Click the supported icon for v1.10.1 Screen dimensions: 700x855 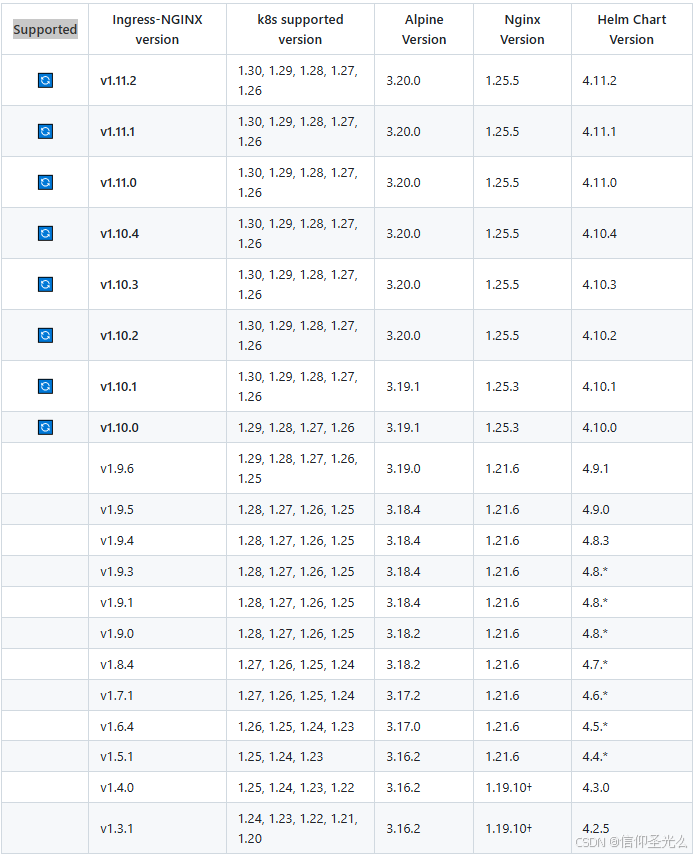pyautogui.click(x=45, y=387)
